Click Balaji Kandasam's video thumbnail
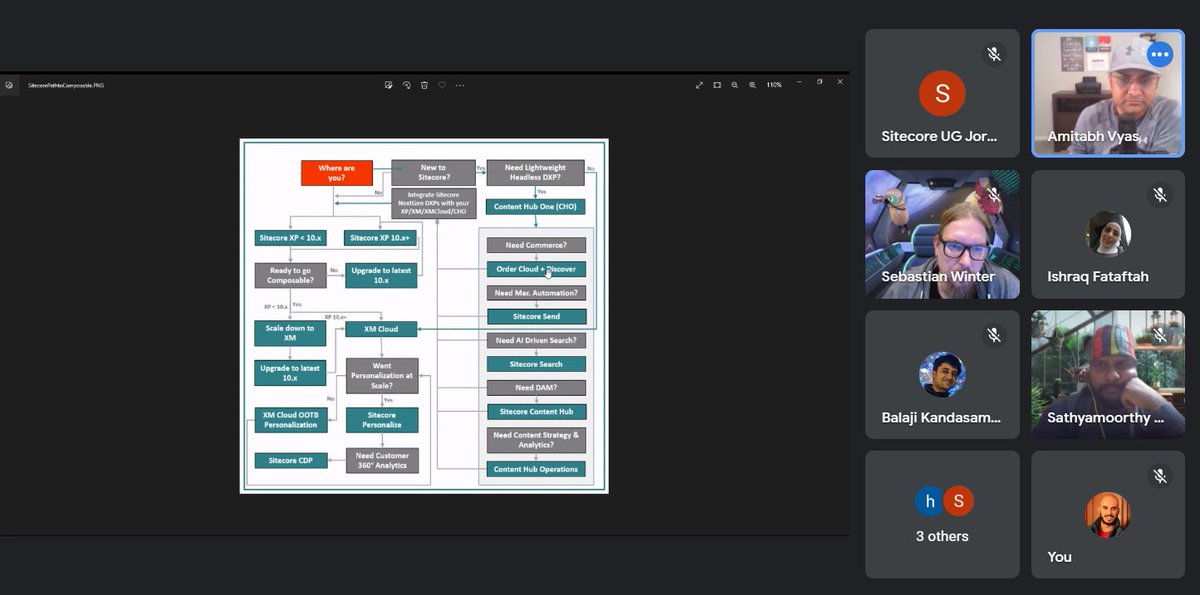 pos(941,374)
